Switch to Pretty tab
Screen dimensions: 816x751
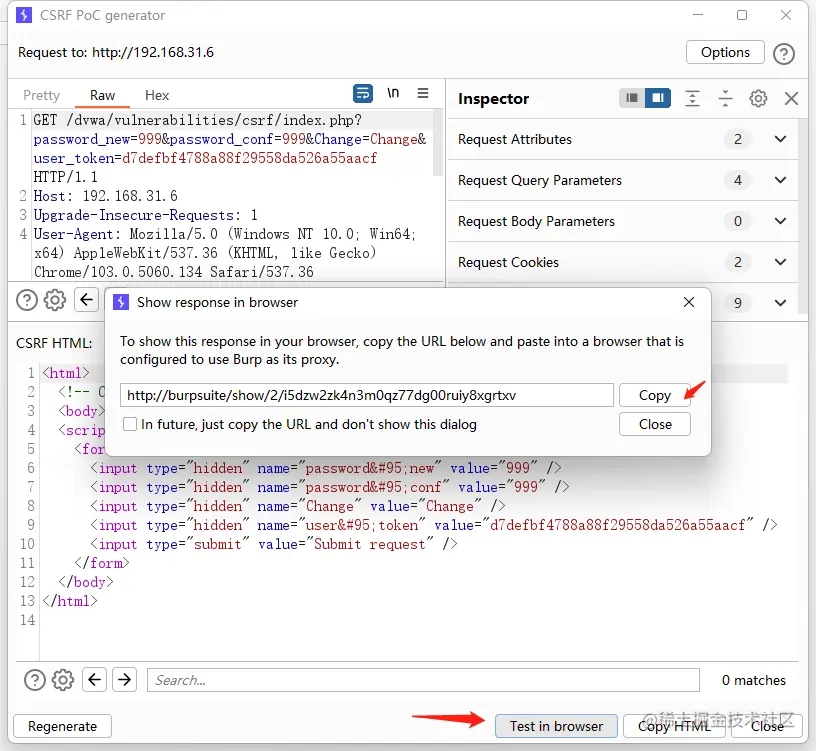[x=42, y=95]
